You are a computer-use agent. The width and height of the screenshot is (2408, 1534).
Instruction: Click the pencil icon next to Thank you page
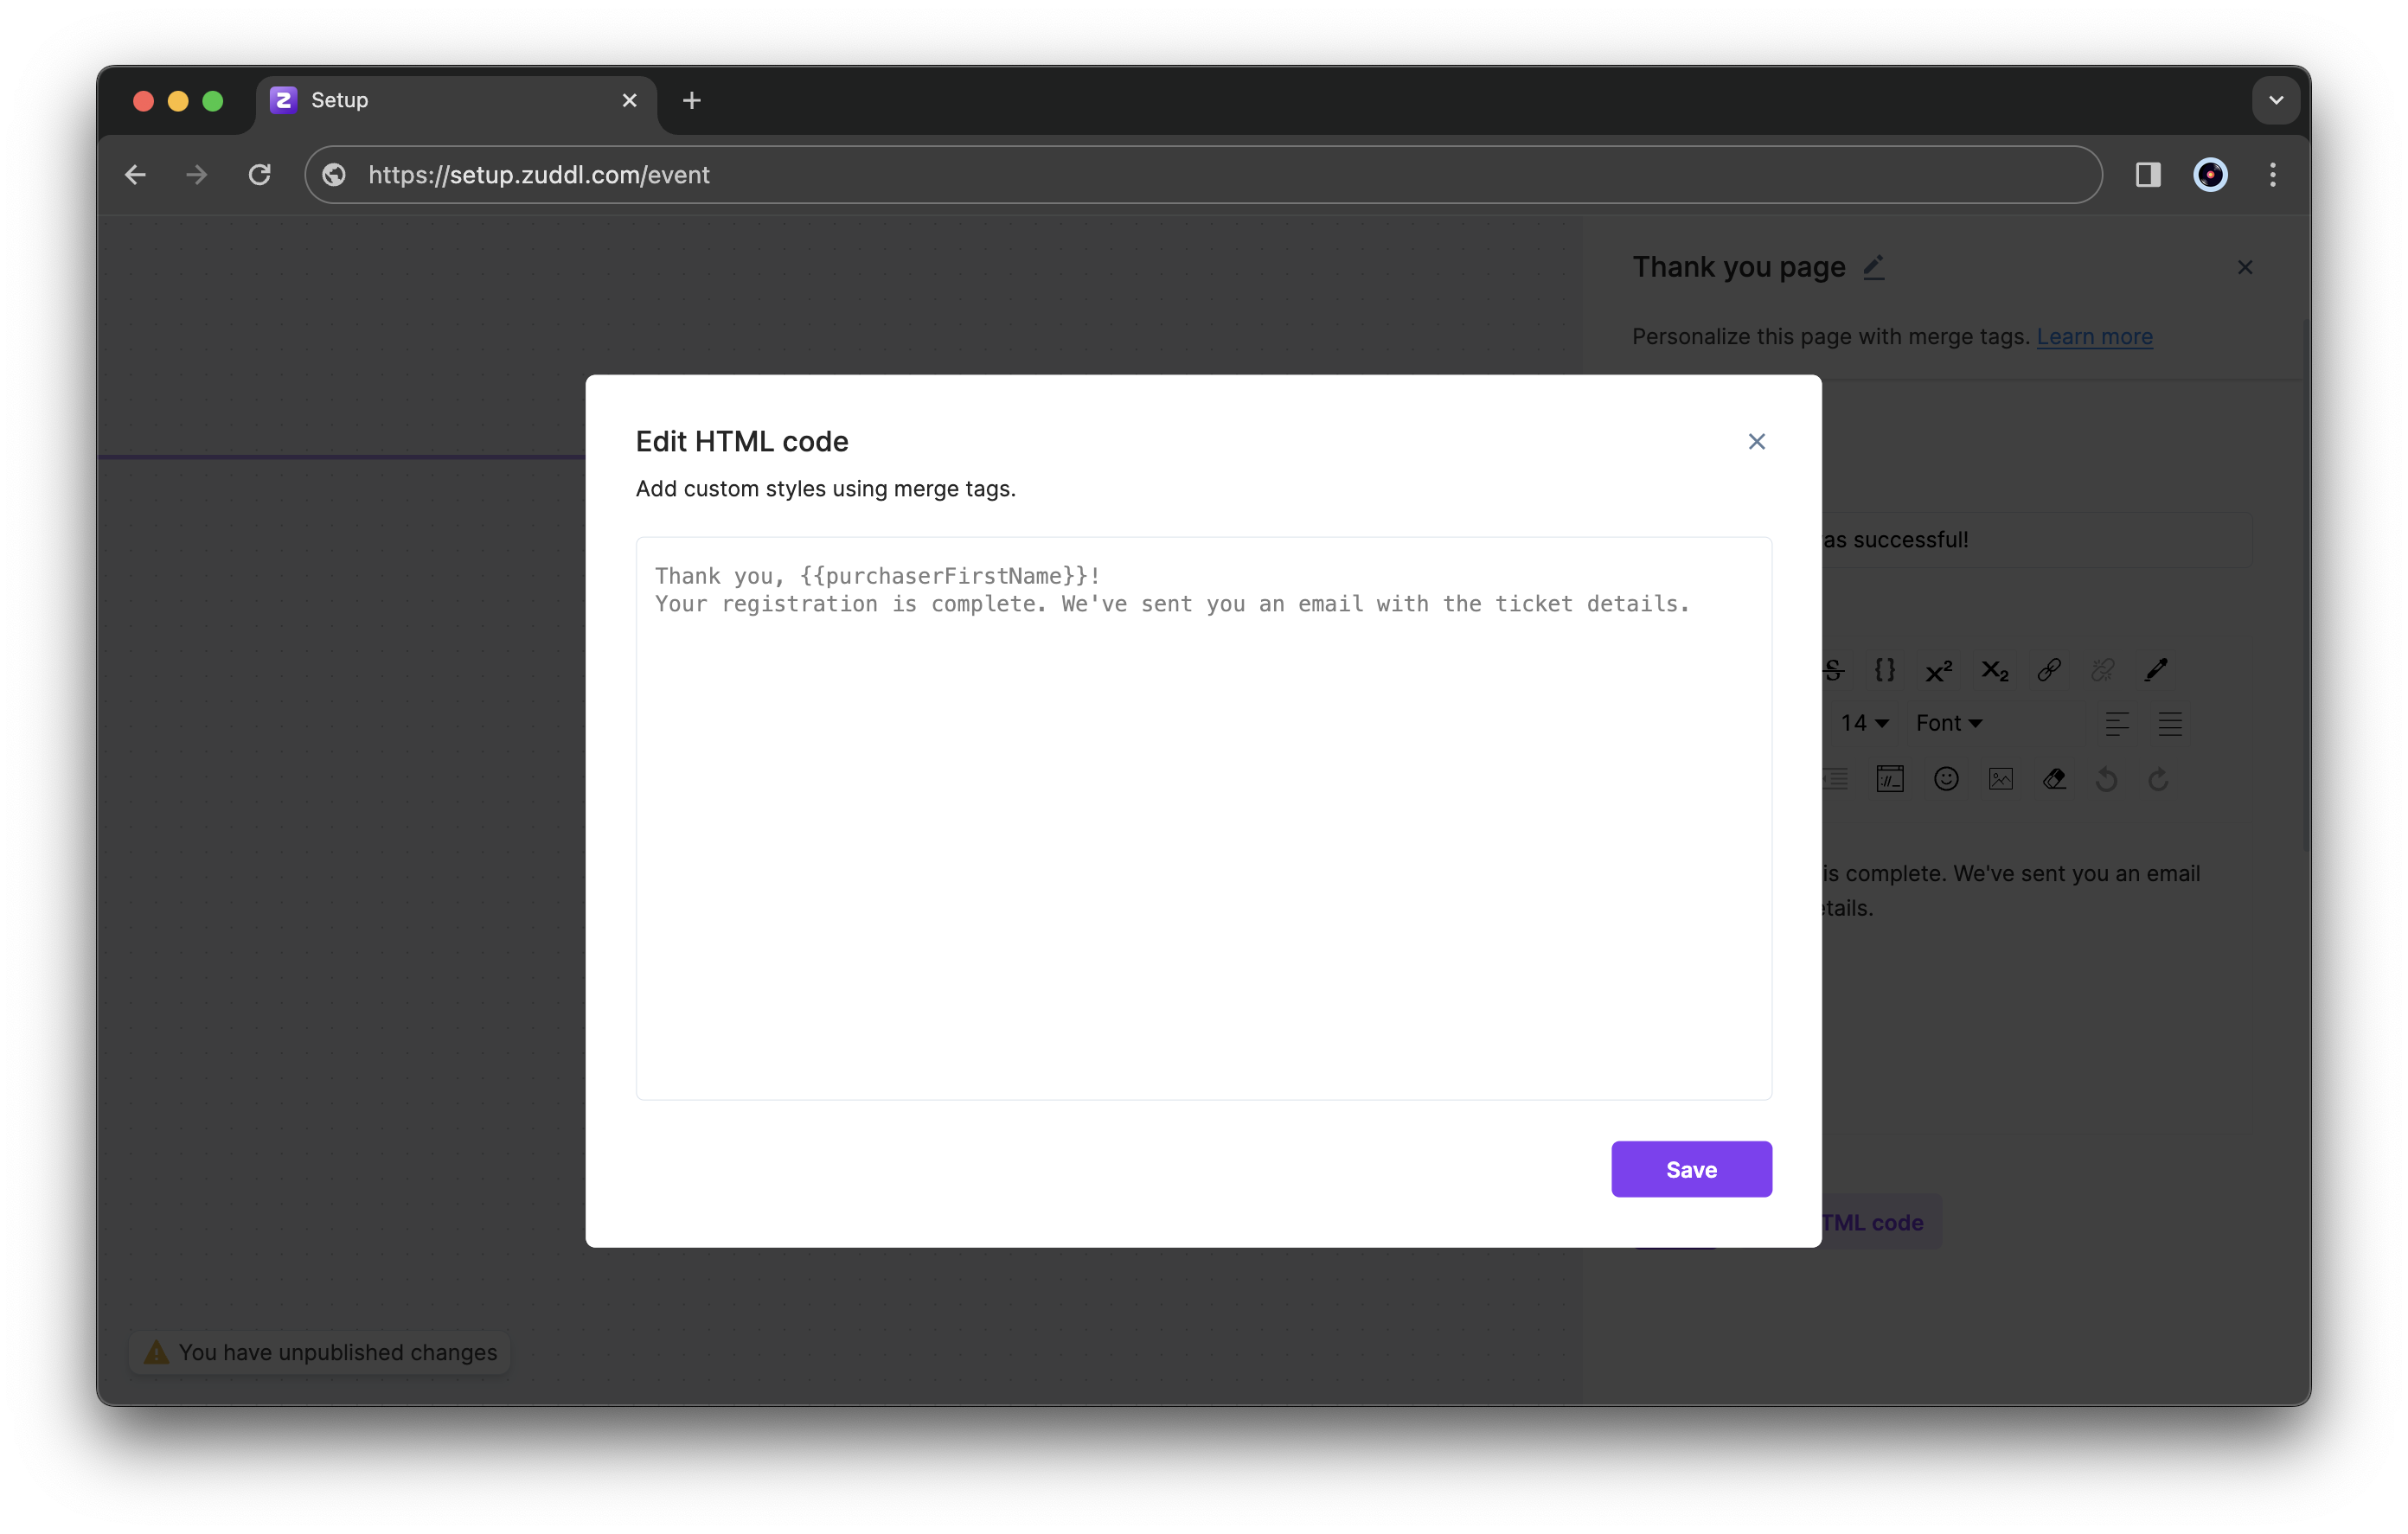[x=1874, y=266]
